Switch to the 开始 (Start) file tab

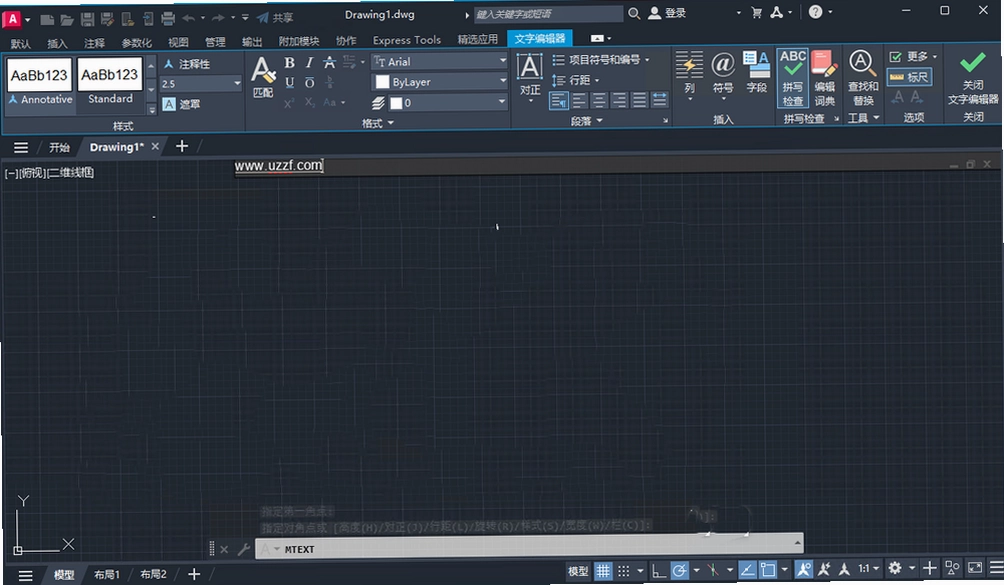60,147
